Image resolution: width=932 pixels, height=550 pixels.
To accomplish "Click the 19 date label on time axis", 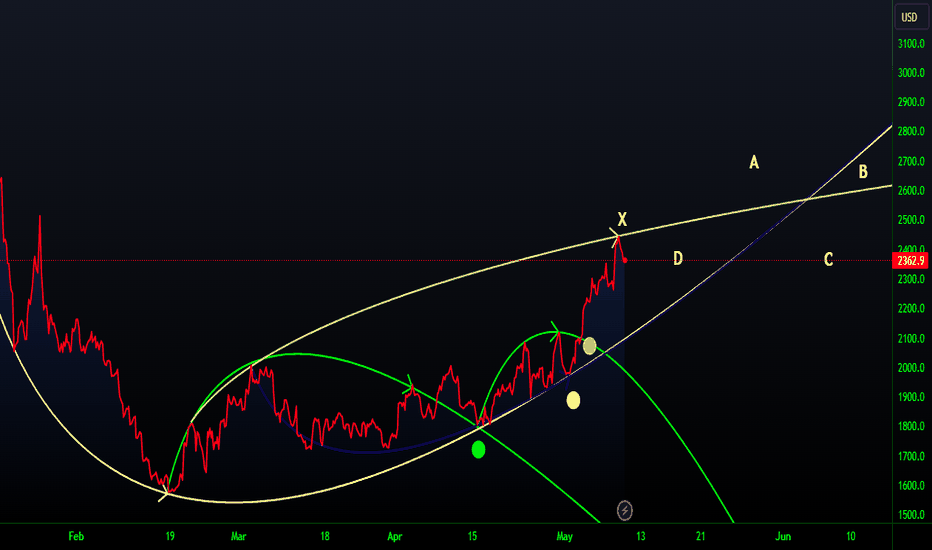I will (170, 536).
